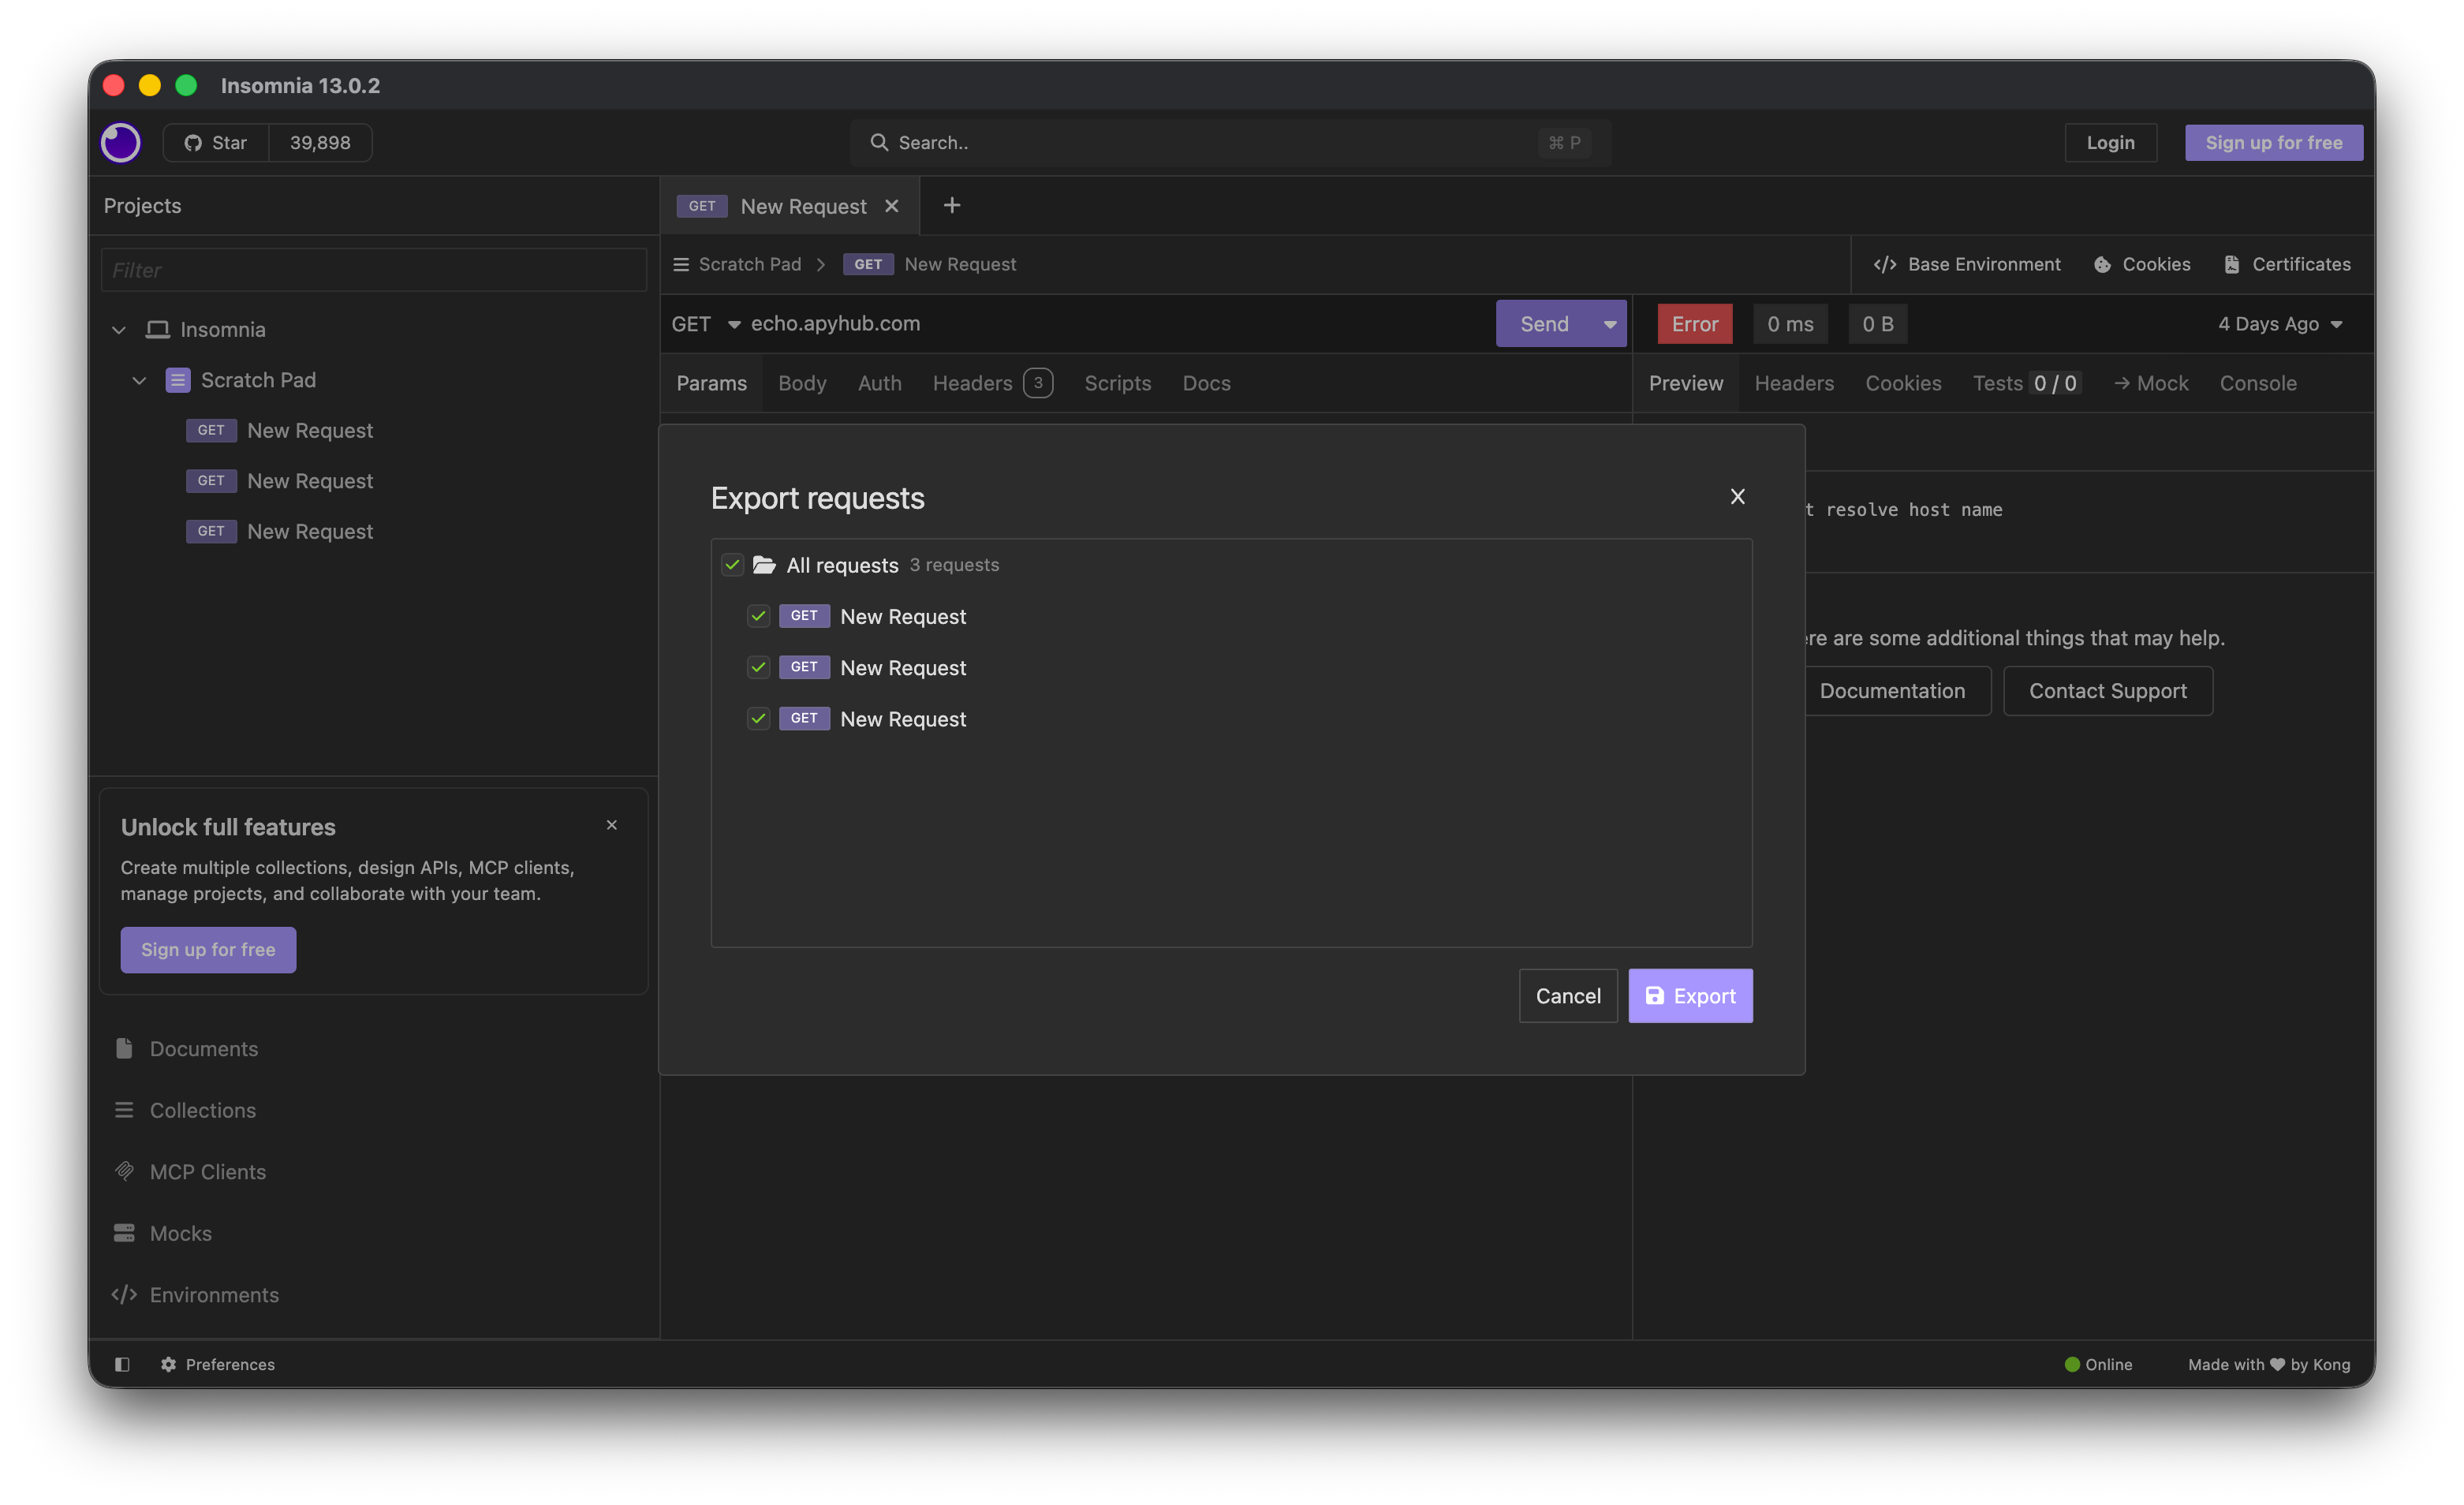Click the GitHub Star button
Viewport: 2464px width, 1505px height.
point(216,143)
